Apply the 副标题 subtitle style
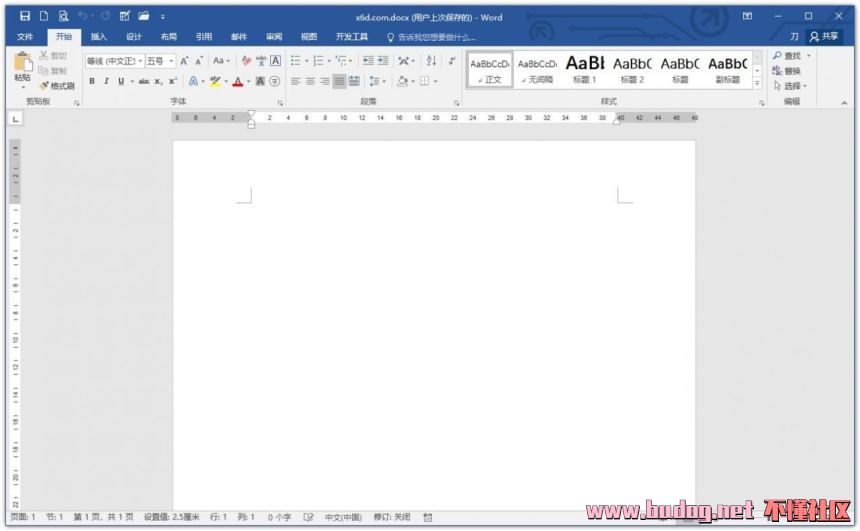The image size is (860, 531). (727, 70)
